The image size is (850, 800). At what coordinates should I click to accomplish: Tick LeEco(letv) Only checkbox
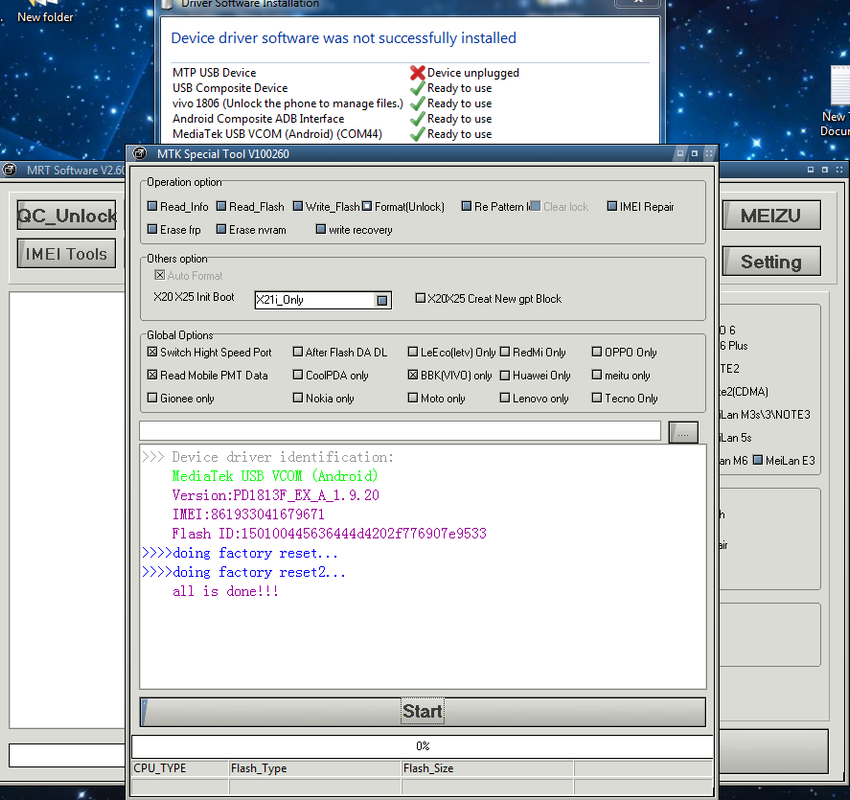tap(413, 352)
